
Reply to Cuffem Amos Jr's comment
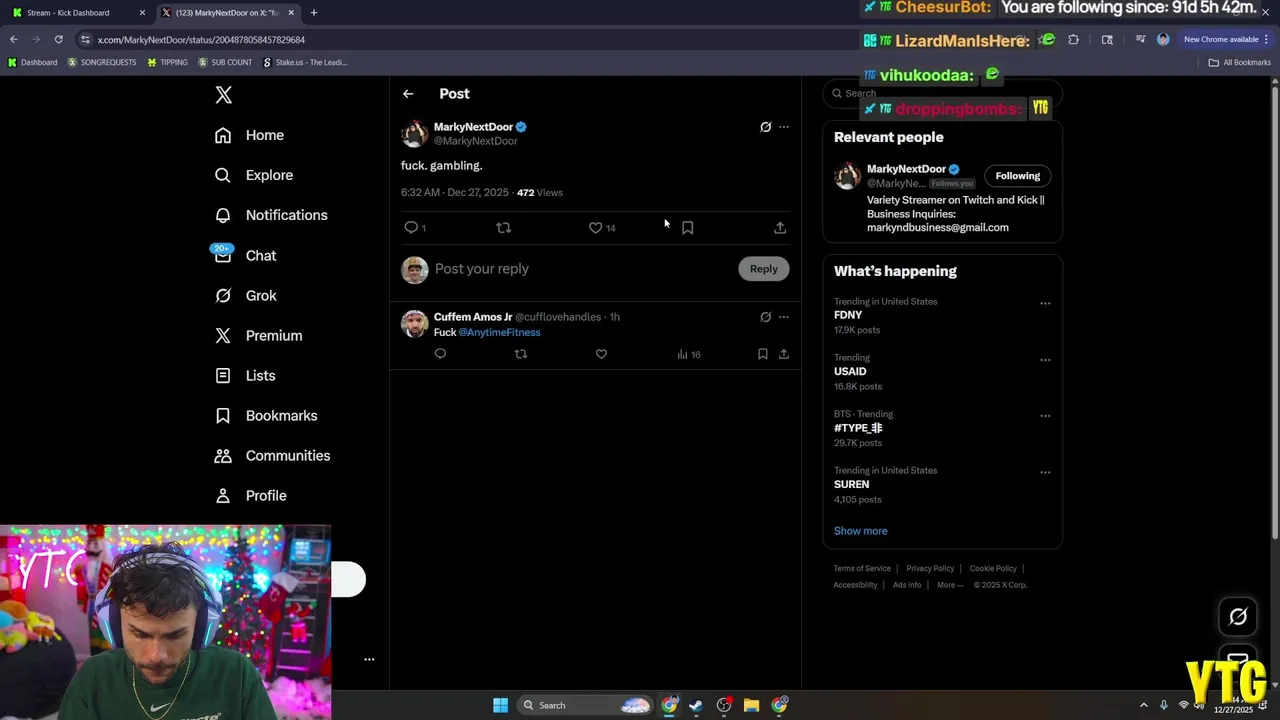click(x=440, y=354)
